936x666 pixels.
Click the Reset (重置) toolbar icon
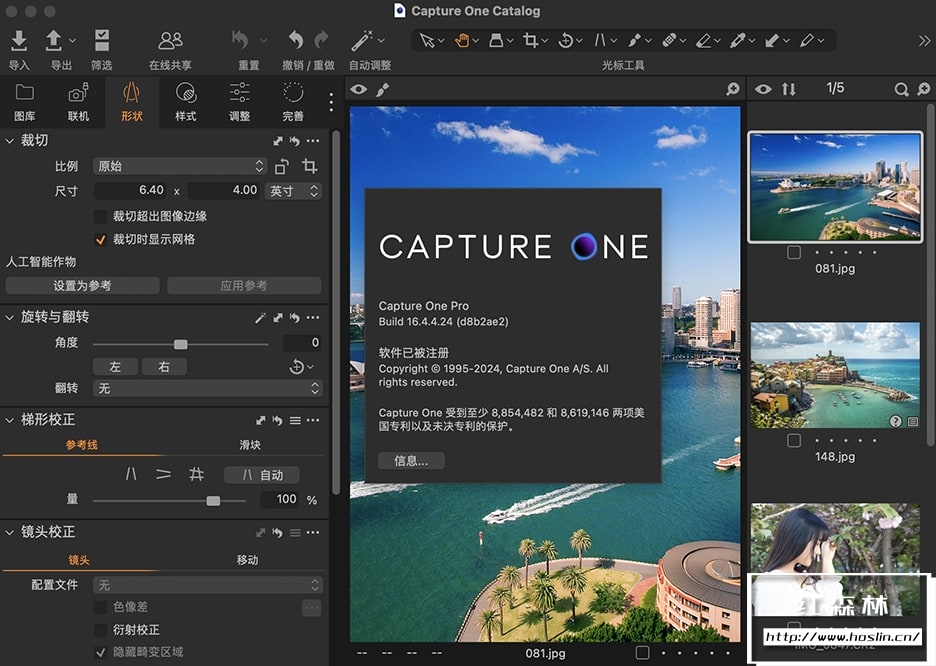coord(241,41)
